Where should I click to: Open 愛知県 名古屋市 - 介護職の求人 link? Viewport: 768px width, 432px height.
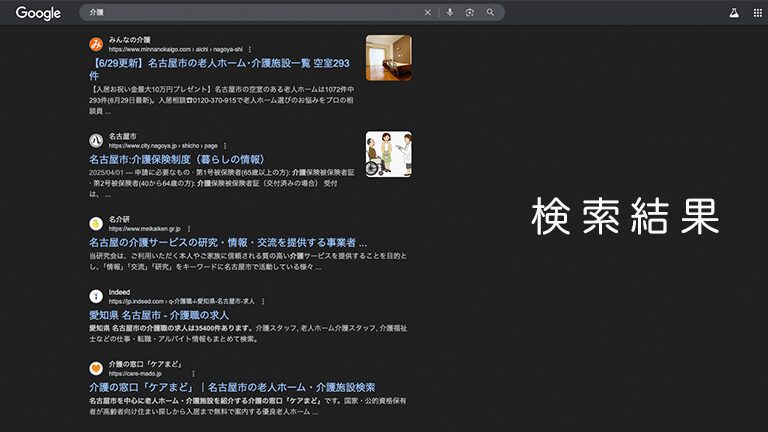(159, 315)
